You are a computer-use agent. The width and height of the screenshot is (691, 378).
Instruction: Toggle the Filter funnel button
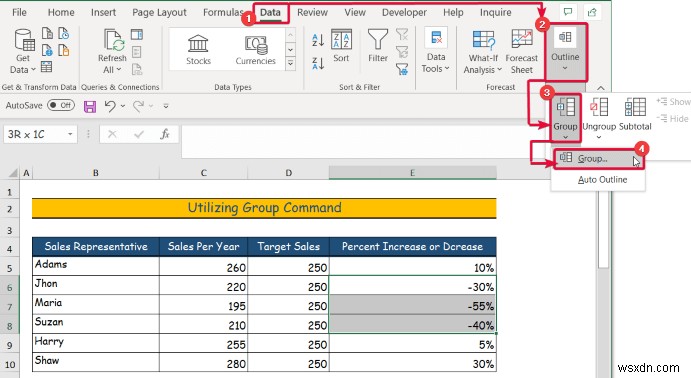click(x=378, y=46)
